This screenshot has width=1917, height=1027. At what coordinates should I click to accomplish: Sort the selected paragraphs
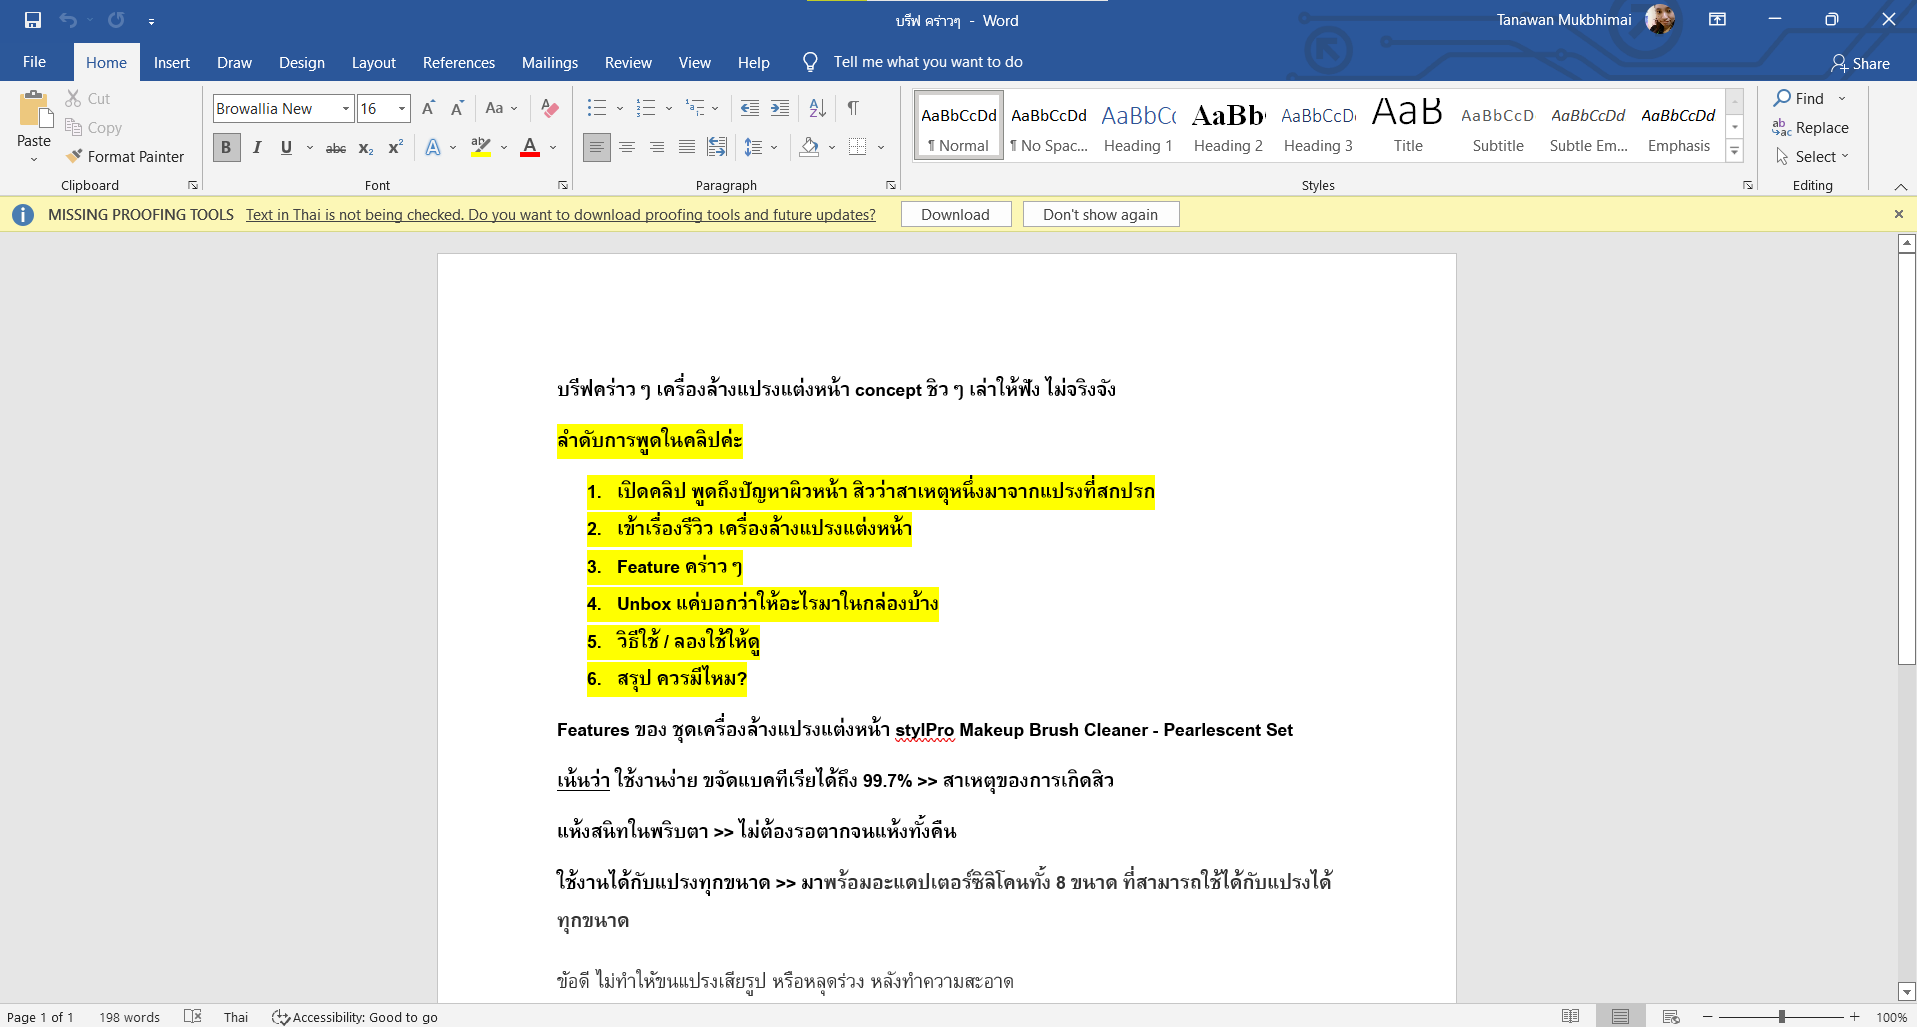817,108
